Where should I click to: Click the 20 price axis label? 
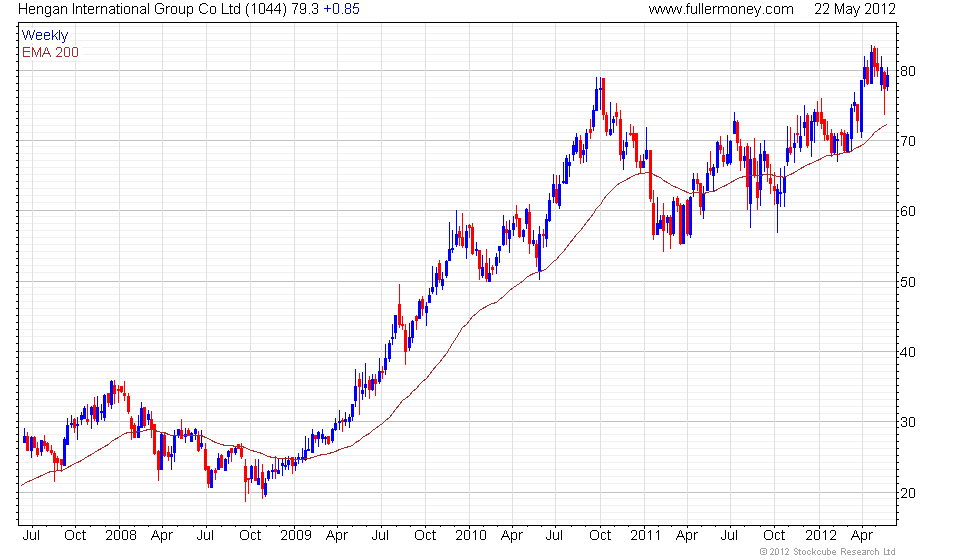tap(908, 493)
